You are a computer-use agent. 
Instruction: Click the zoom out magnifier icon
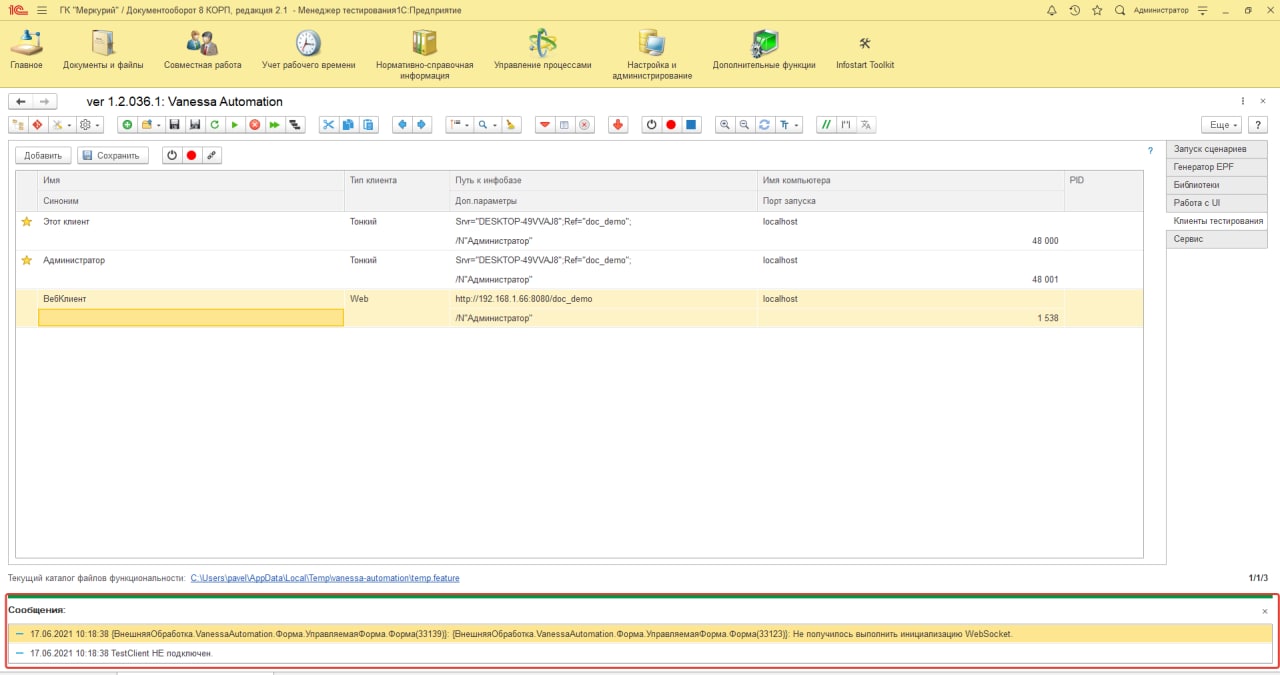(744, 125)
